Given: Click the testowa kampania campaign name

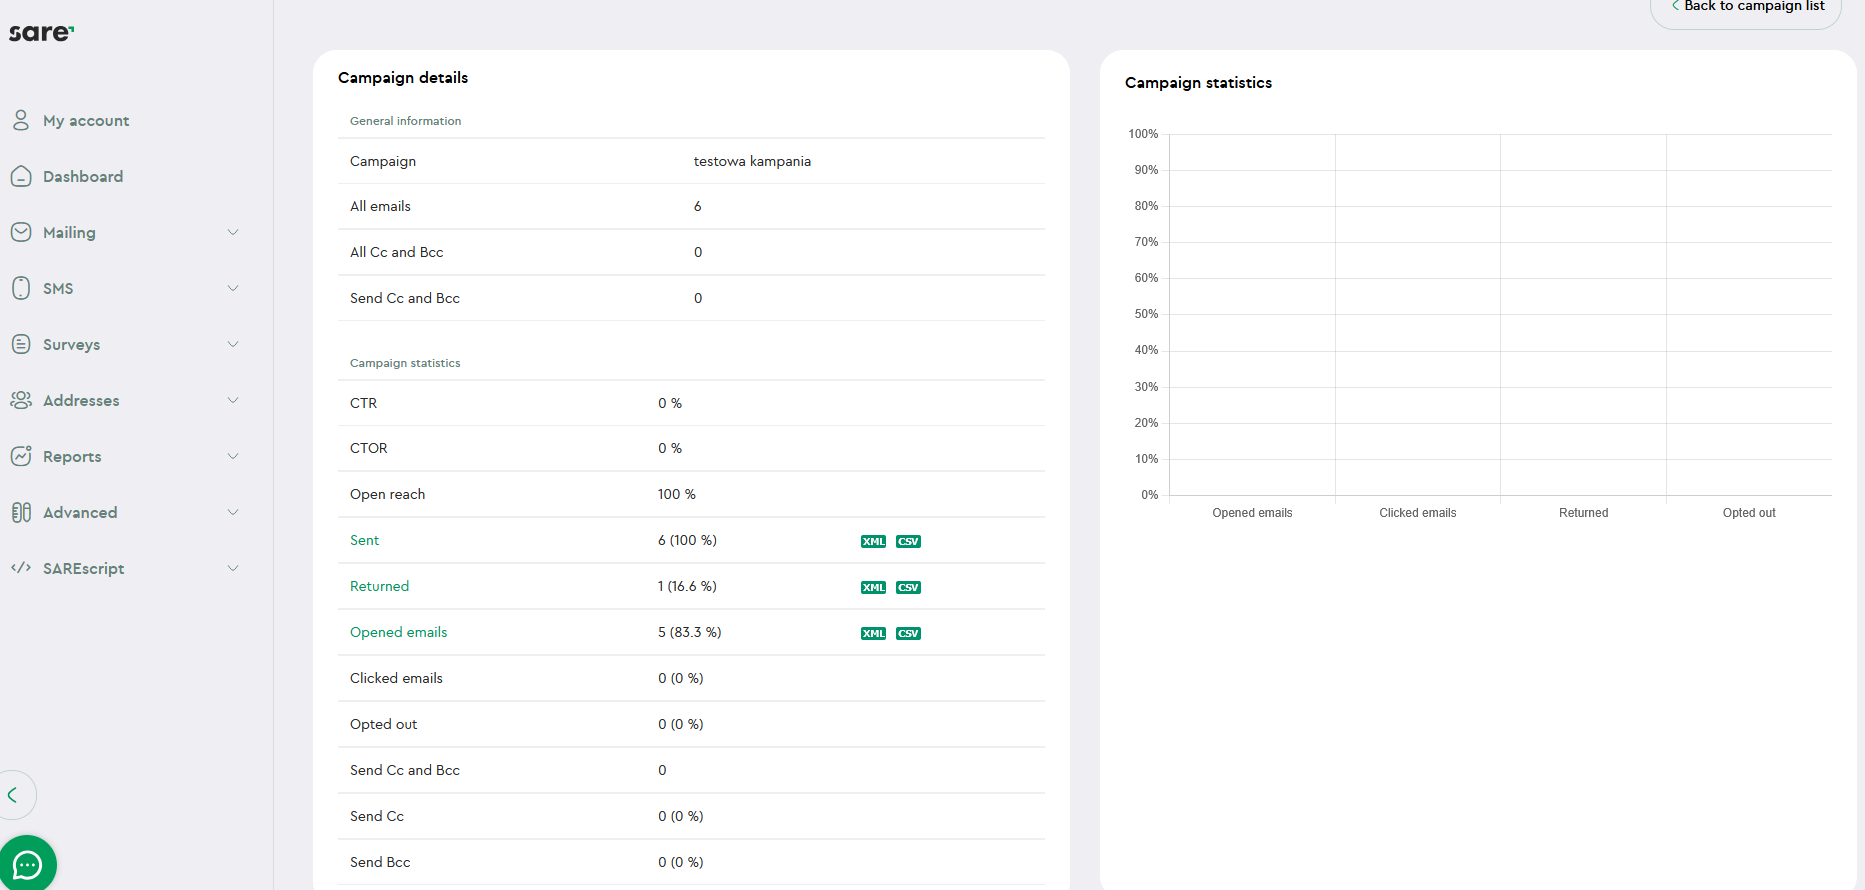Looking at the screenshot, I should (x=752, y=161).
